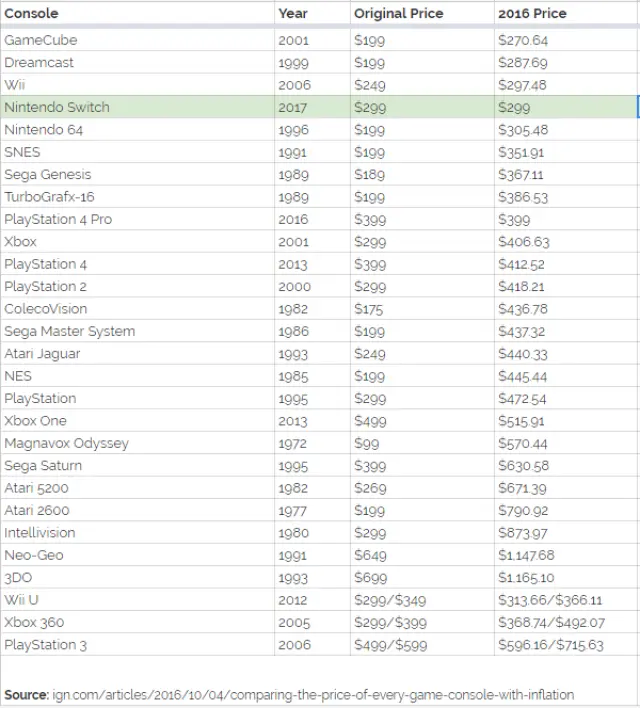Viewport: 640px width, 708px height.
Task: Click the 1972 year cell
Action: coord(293,444)
